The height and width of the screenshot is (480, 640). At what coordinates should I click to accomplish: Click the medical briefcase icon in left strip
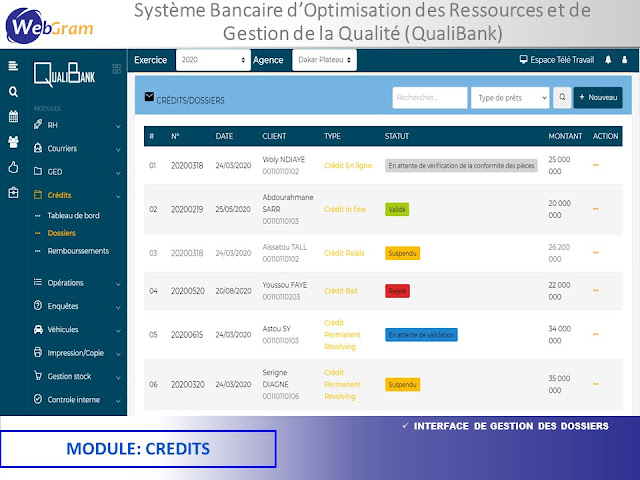click(13, 193)
